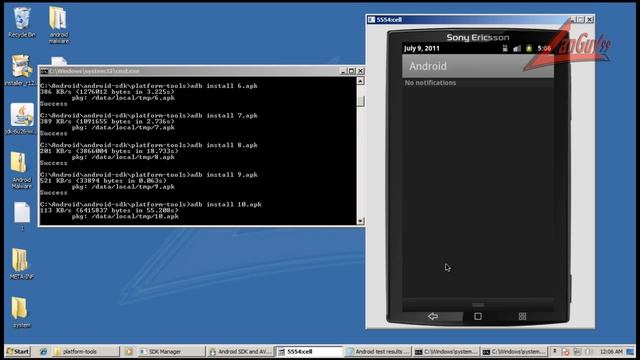Click the notification panel drag handle at bottom
Image resolution: width=640 pixels, height=360 pixels.
[478, 305]
